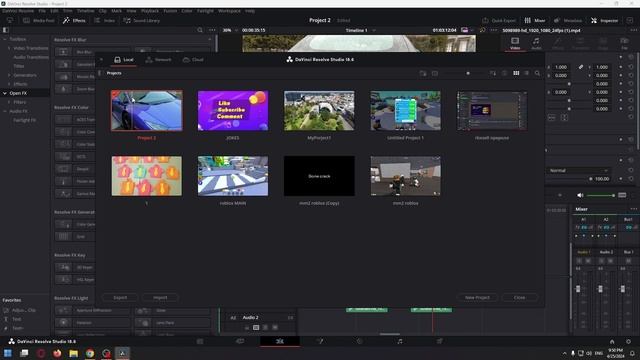Open the Fusion menu
The width and height of the screenshot is (640, 360).
170,11
